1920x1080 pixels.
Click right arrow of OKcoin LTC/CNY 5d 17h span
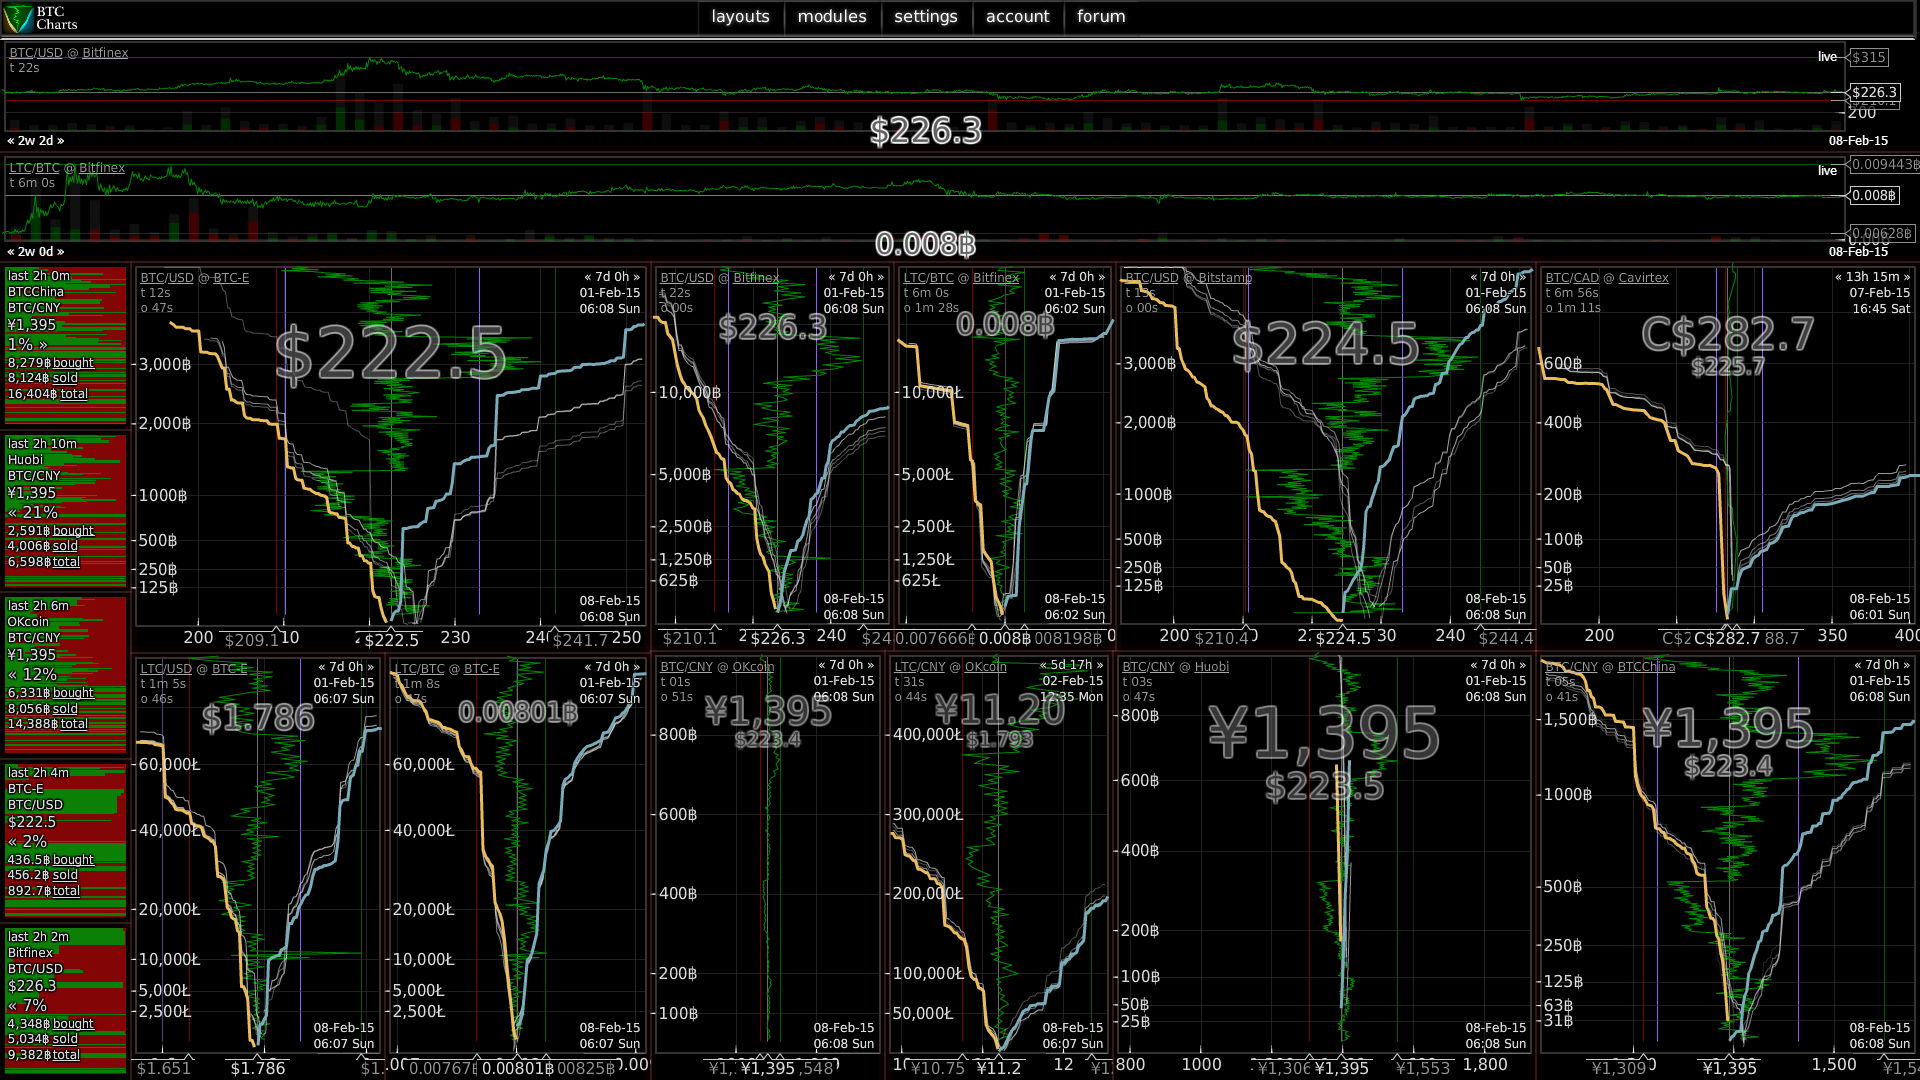point(1100,665)
